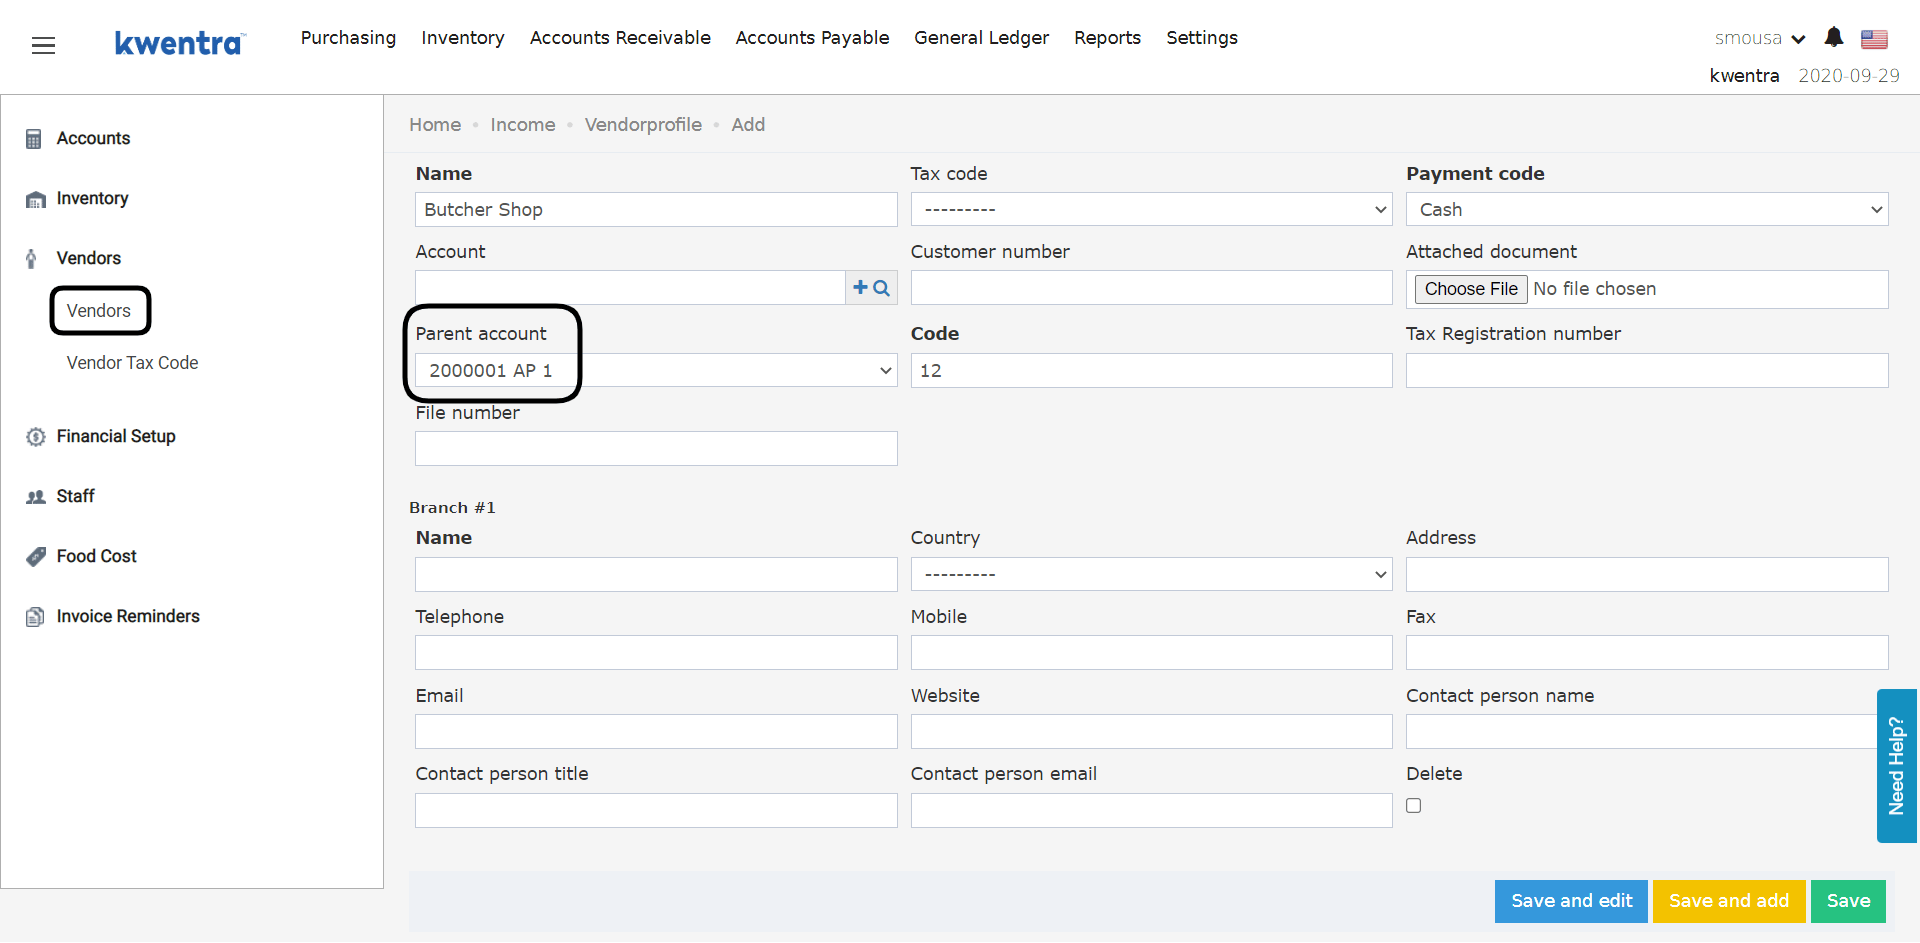Image resolution: width=1920 pixels, height=943 pixels.
Task: Click the Food Cost tag icon
Action: pos(36,557)
